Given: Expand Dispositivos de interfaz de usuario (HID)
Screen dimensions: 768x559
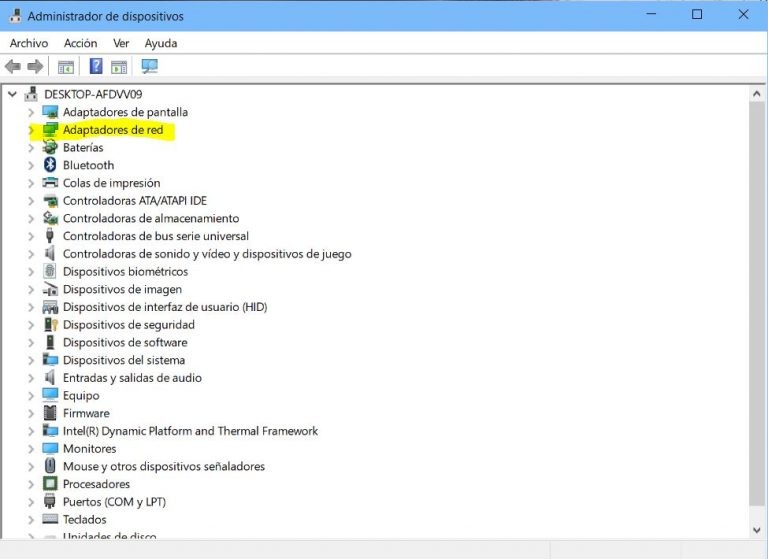Looking at the screenshot, I should point(31,307).
